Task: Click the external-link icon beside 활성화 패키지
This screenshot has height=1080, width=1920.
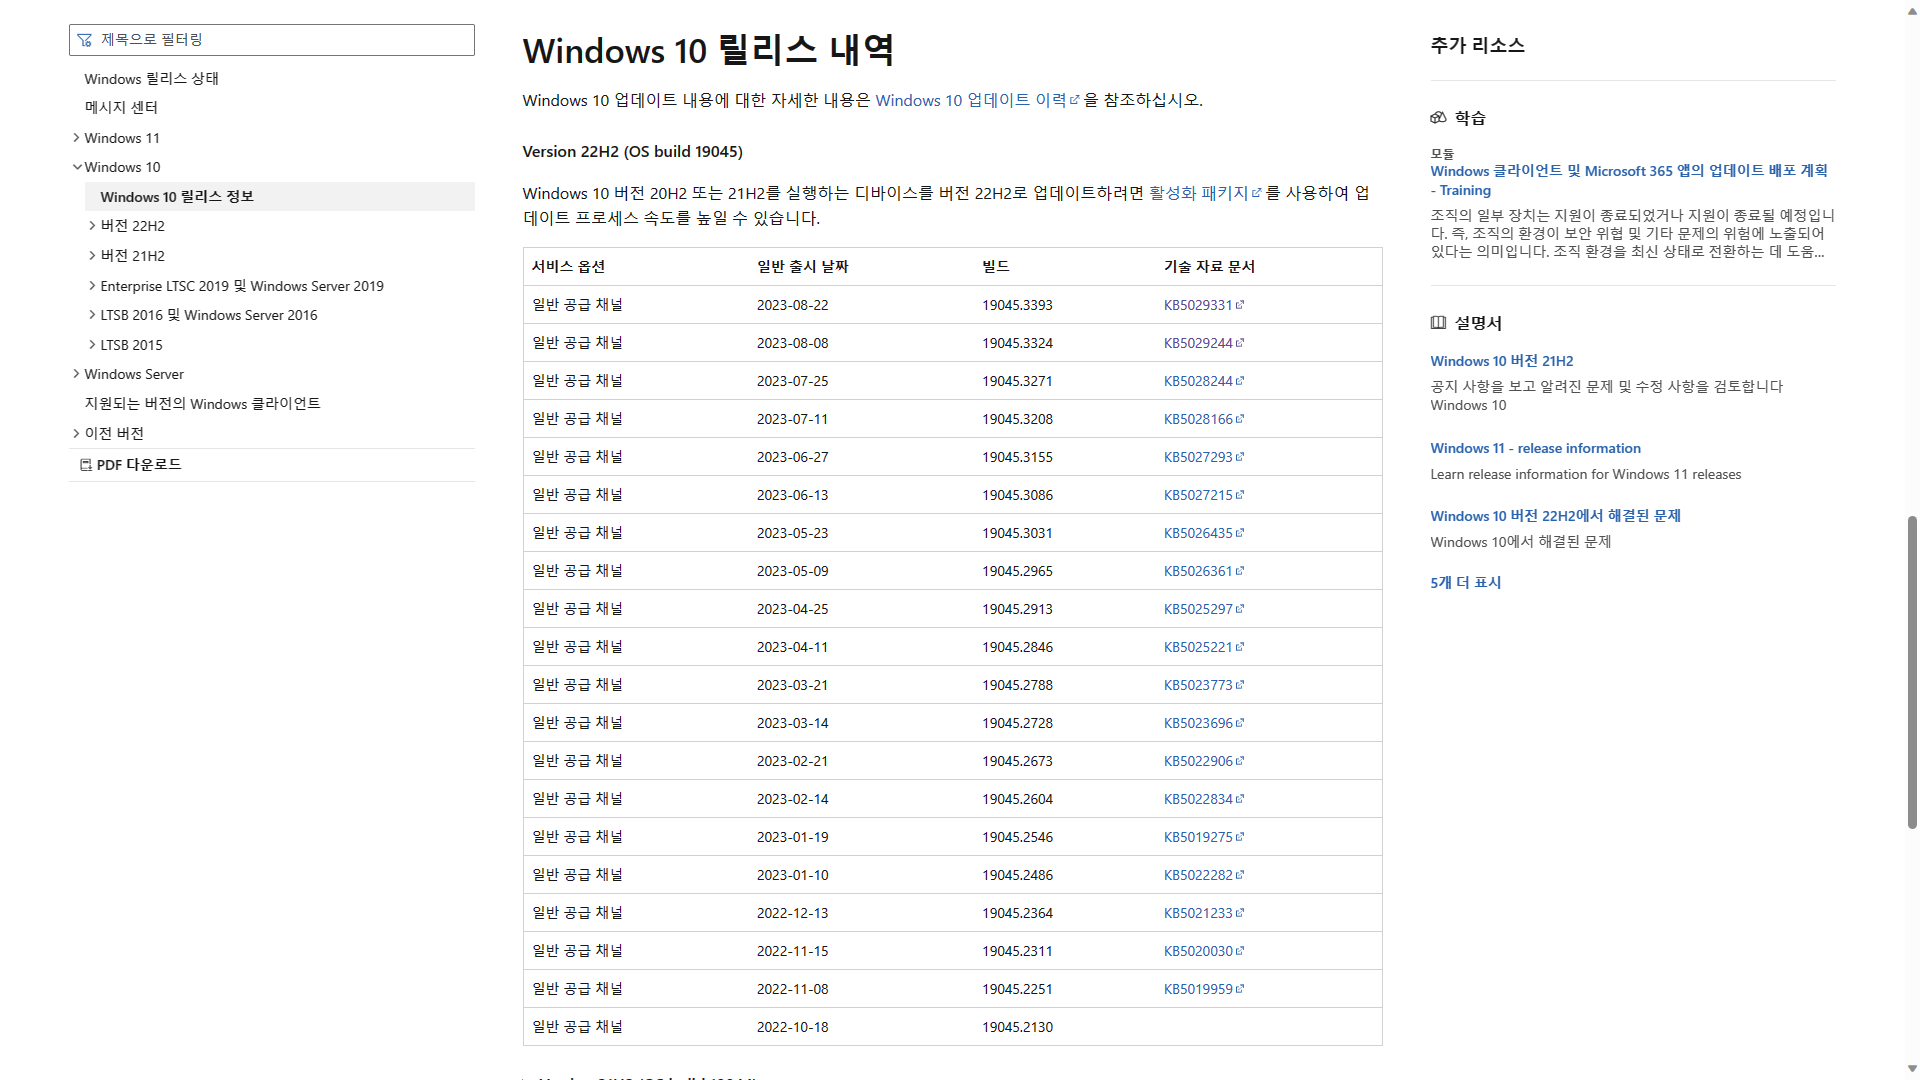Action: click(x=1256, y=194)
